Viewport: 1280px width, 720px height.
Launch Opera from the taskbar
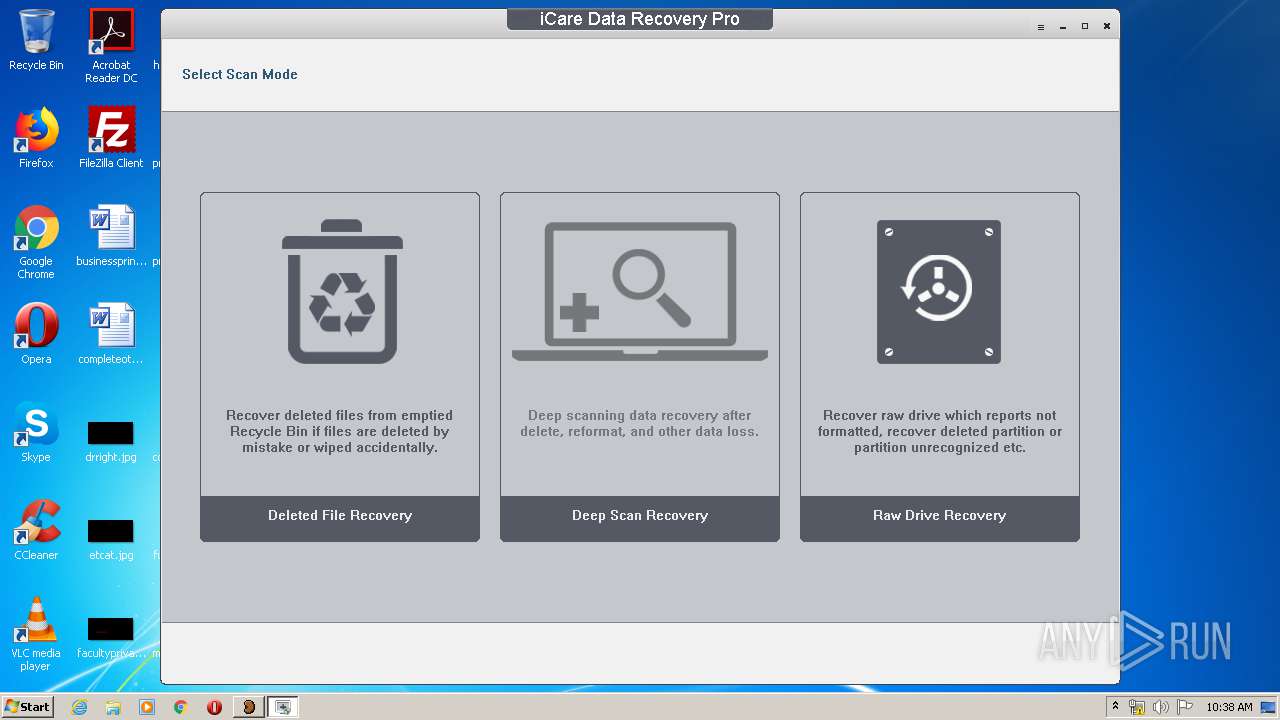tap(214, 707)
